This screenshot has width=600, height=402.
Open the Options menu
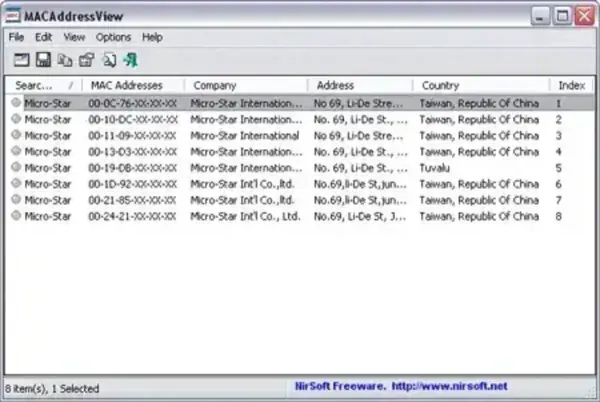click(113, 37)
